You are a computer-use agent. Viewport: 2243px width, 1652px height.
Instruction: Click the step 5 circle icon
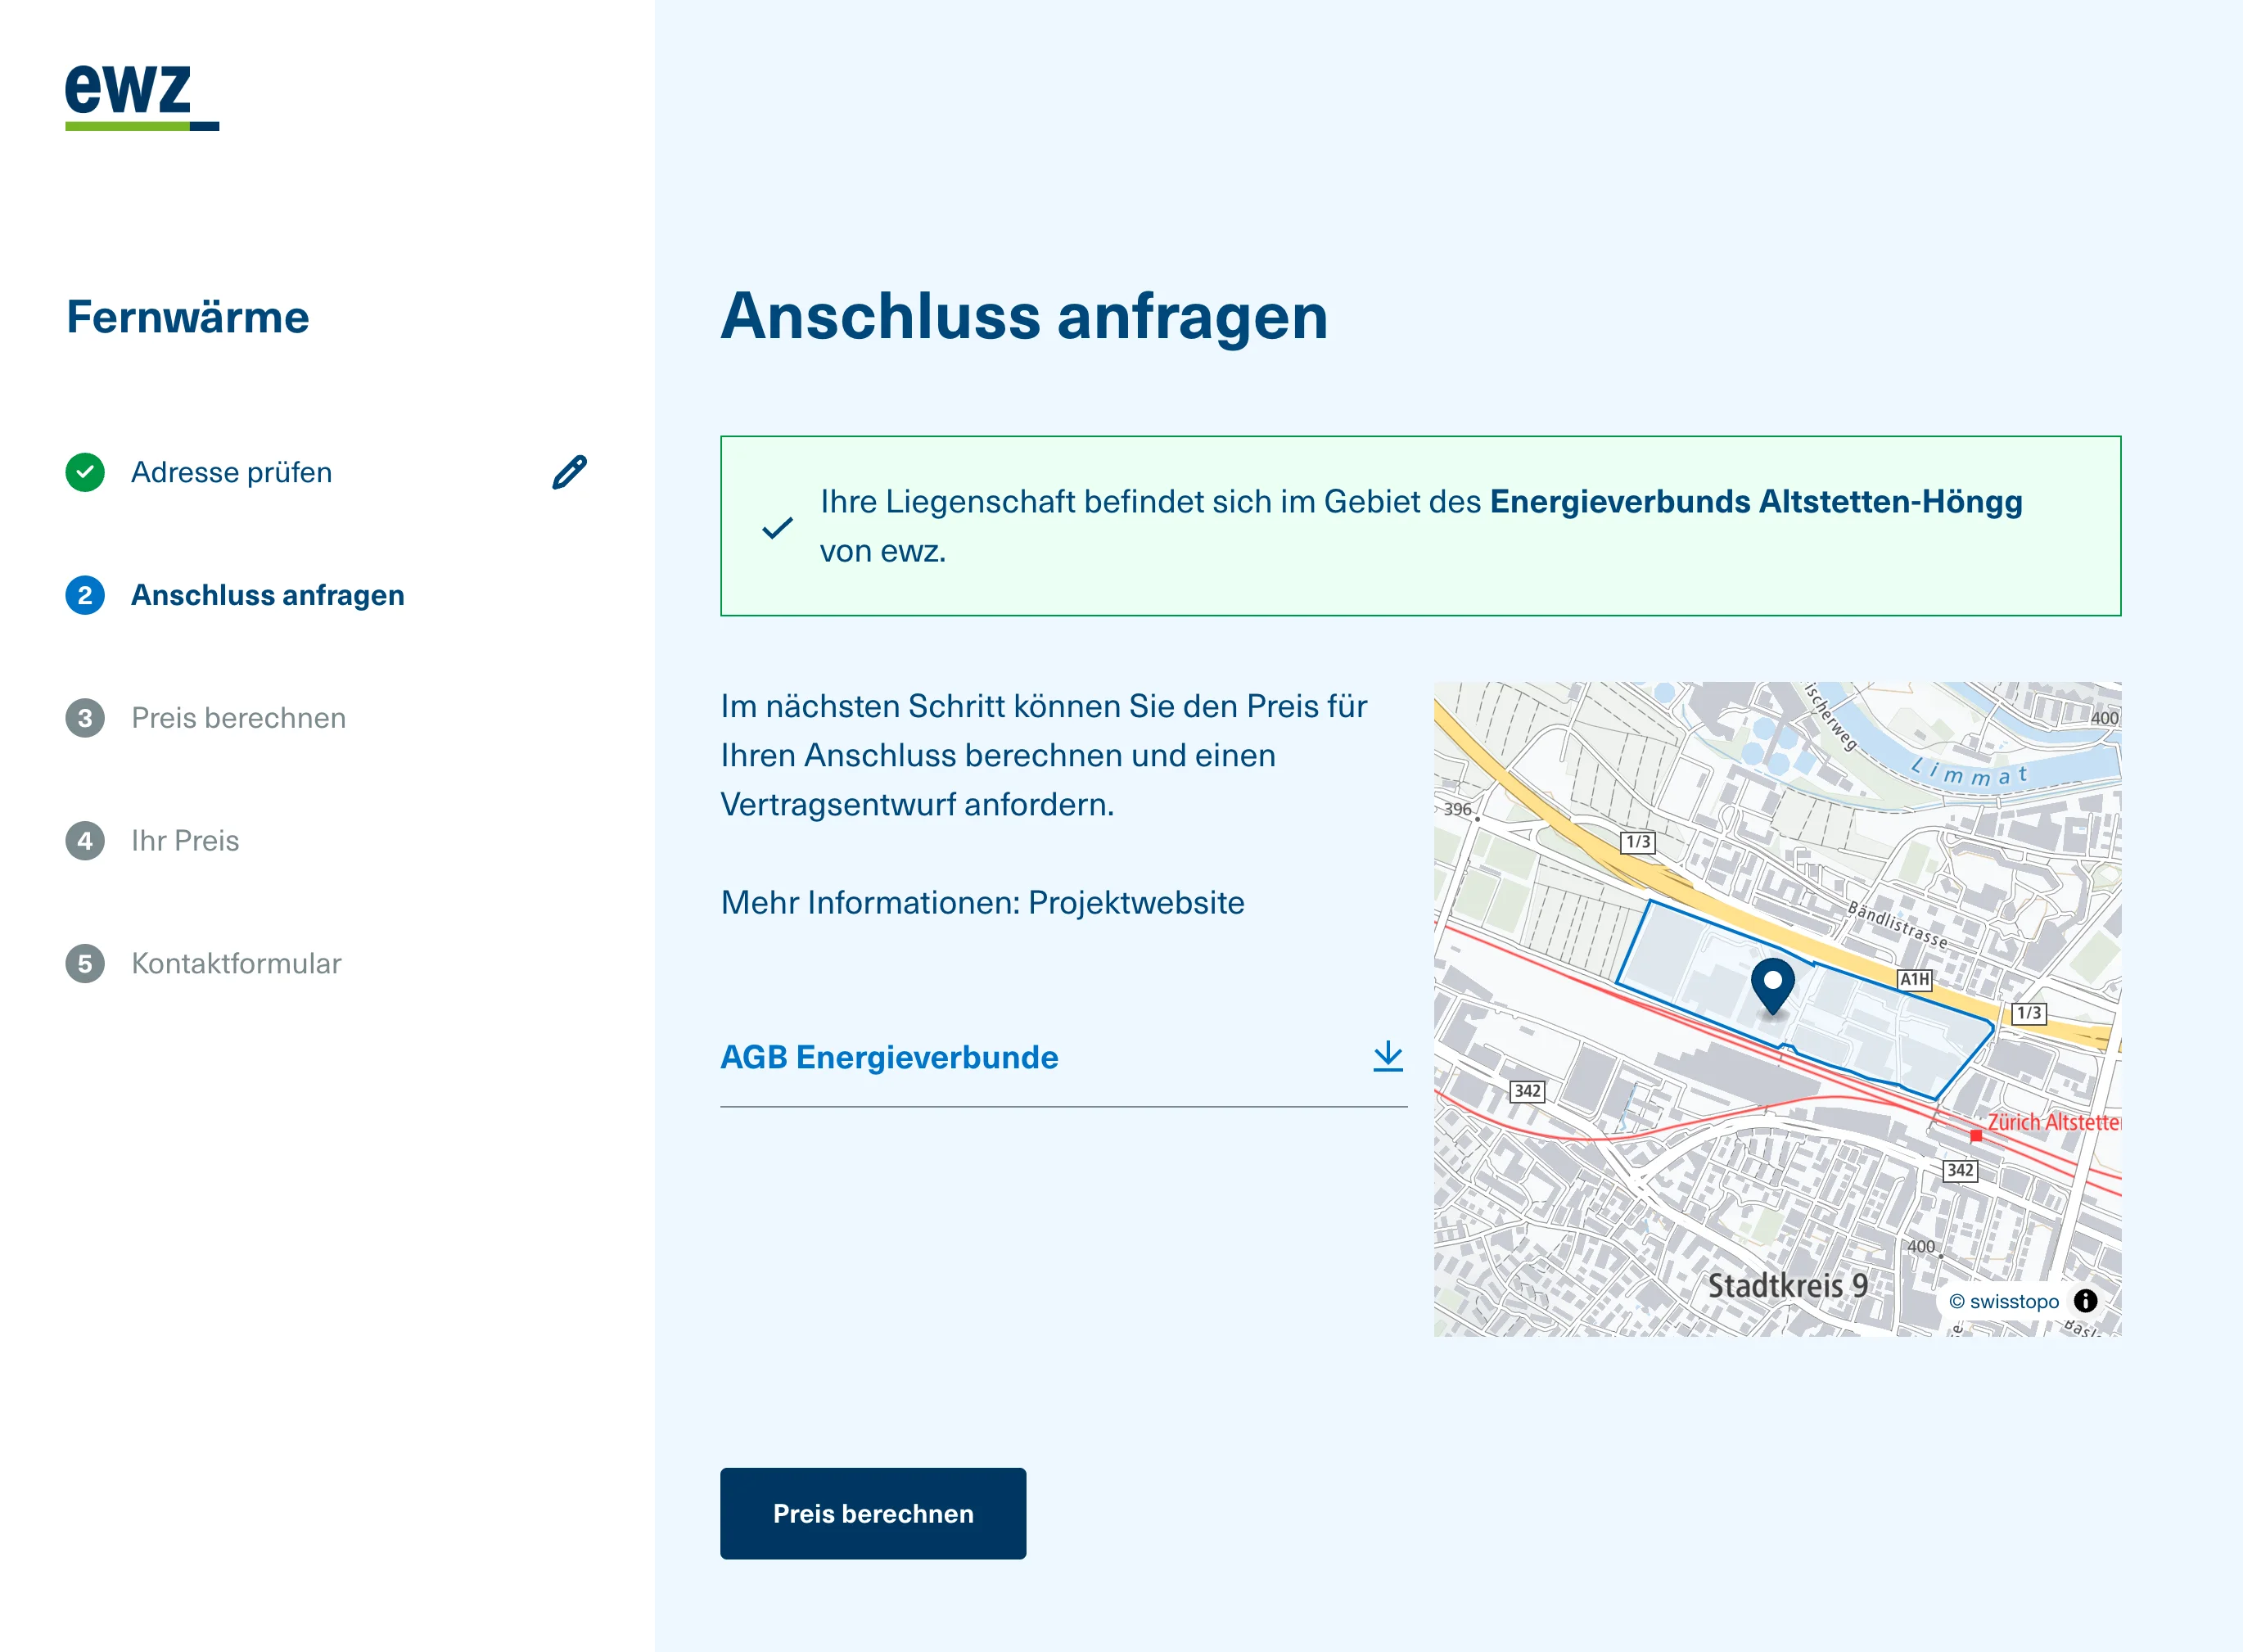tap(85, 964)
